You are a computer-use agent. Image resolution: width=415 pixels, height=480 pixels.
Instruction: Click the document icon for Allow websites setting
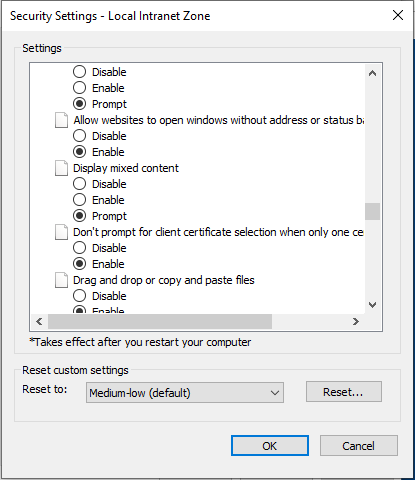point(62,120)
